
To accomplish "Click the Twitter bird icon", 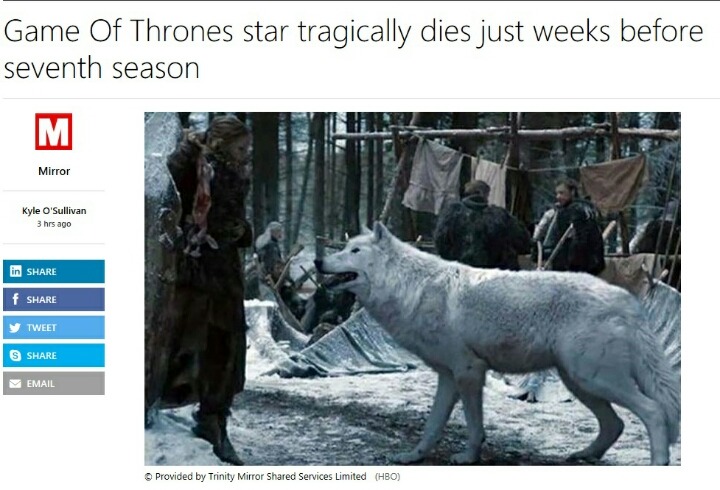I will [15, 327].
